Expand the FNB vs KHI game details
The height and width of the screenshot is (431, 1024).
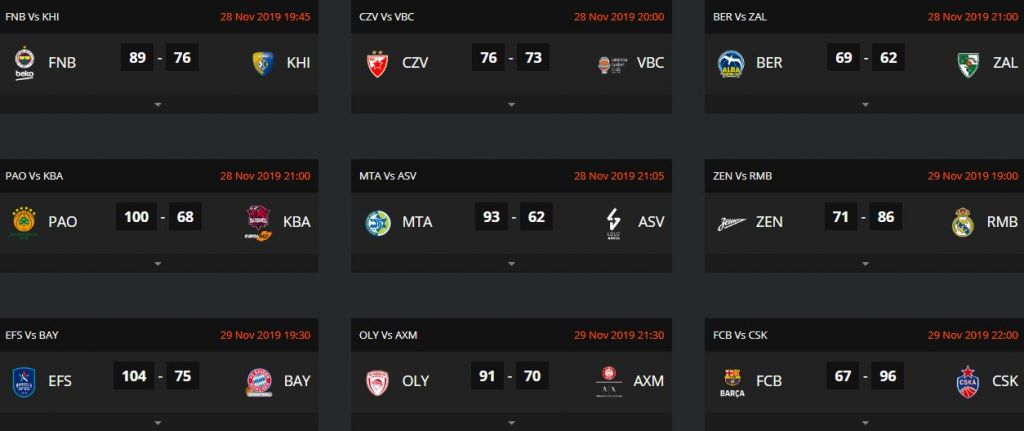pyautogui.click(x=158, y=104)
